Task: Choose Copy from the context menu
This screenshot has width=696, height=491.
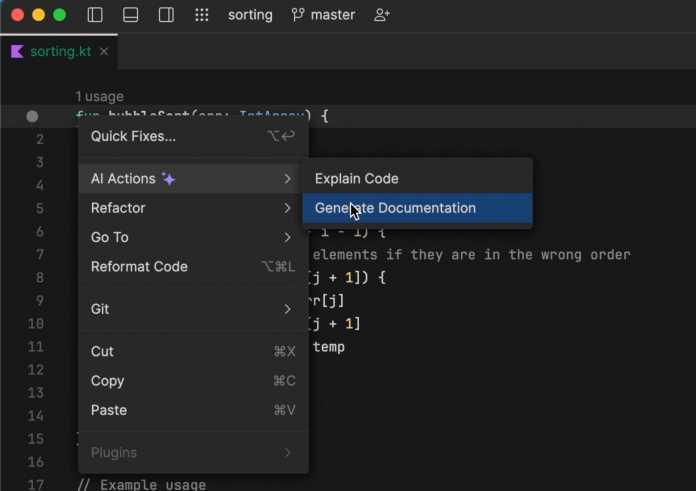Action: pos(108,381)
